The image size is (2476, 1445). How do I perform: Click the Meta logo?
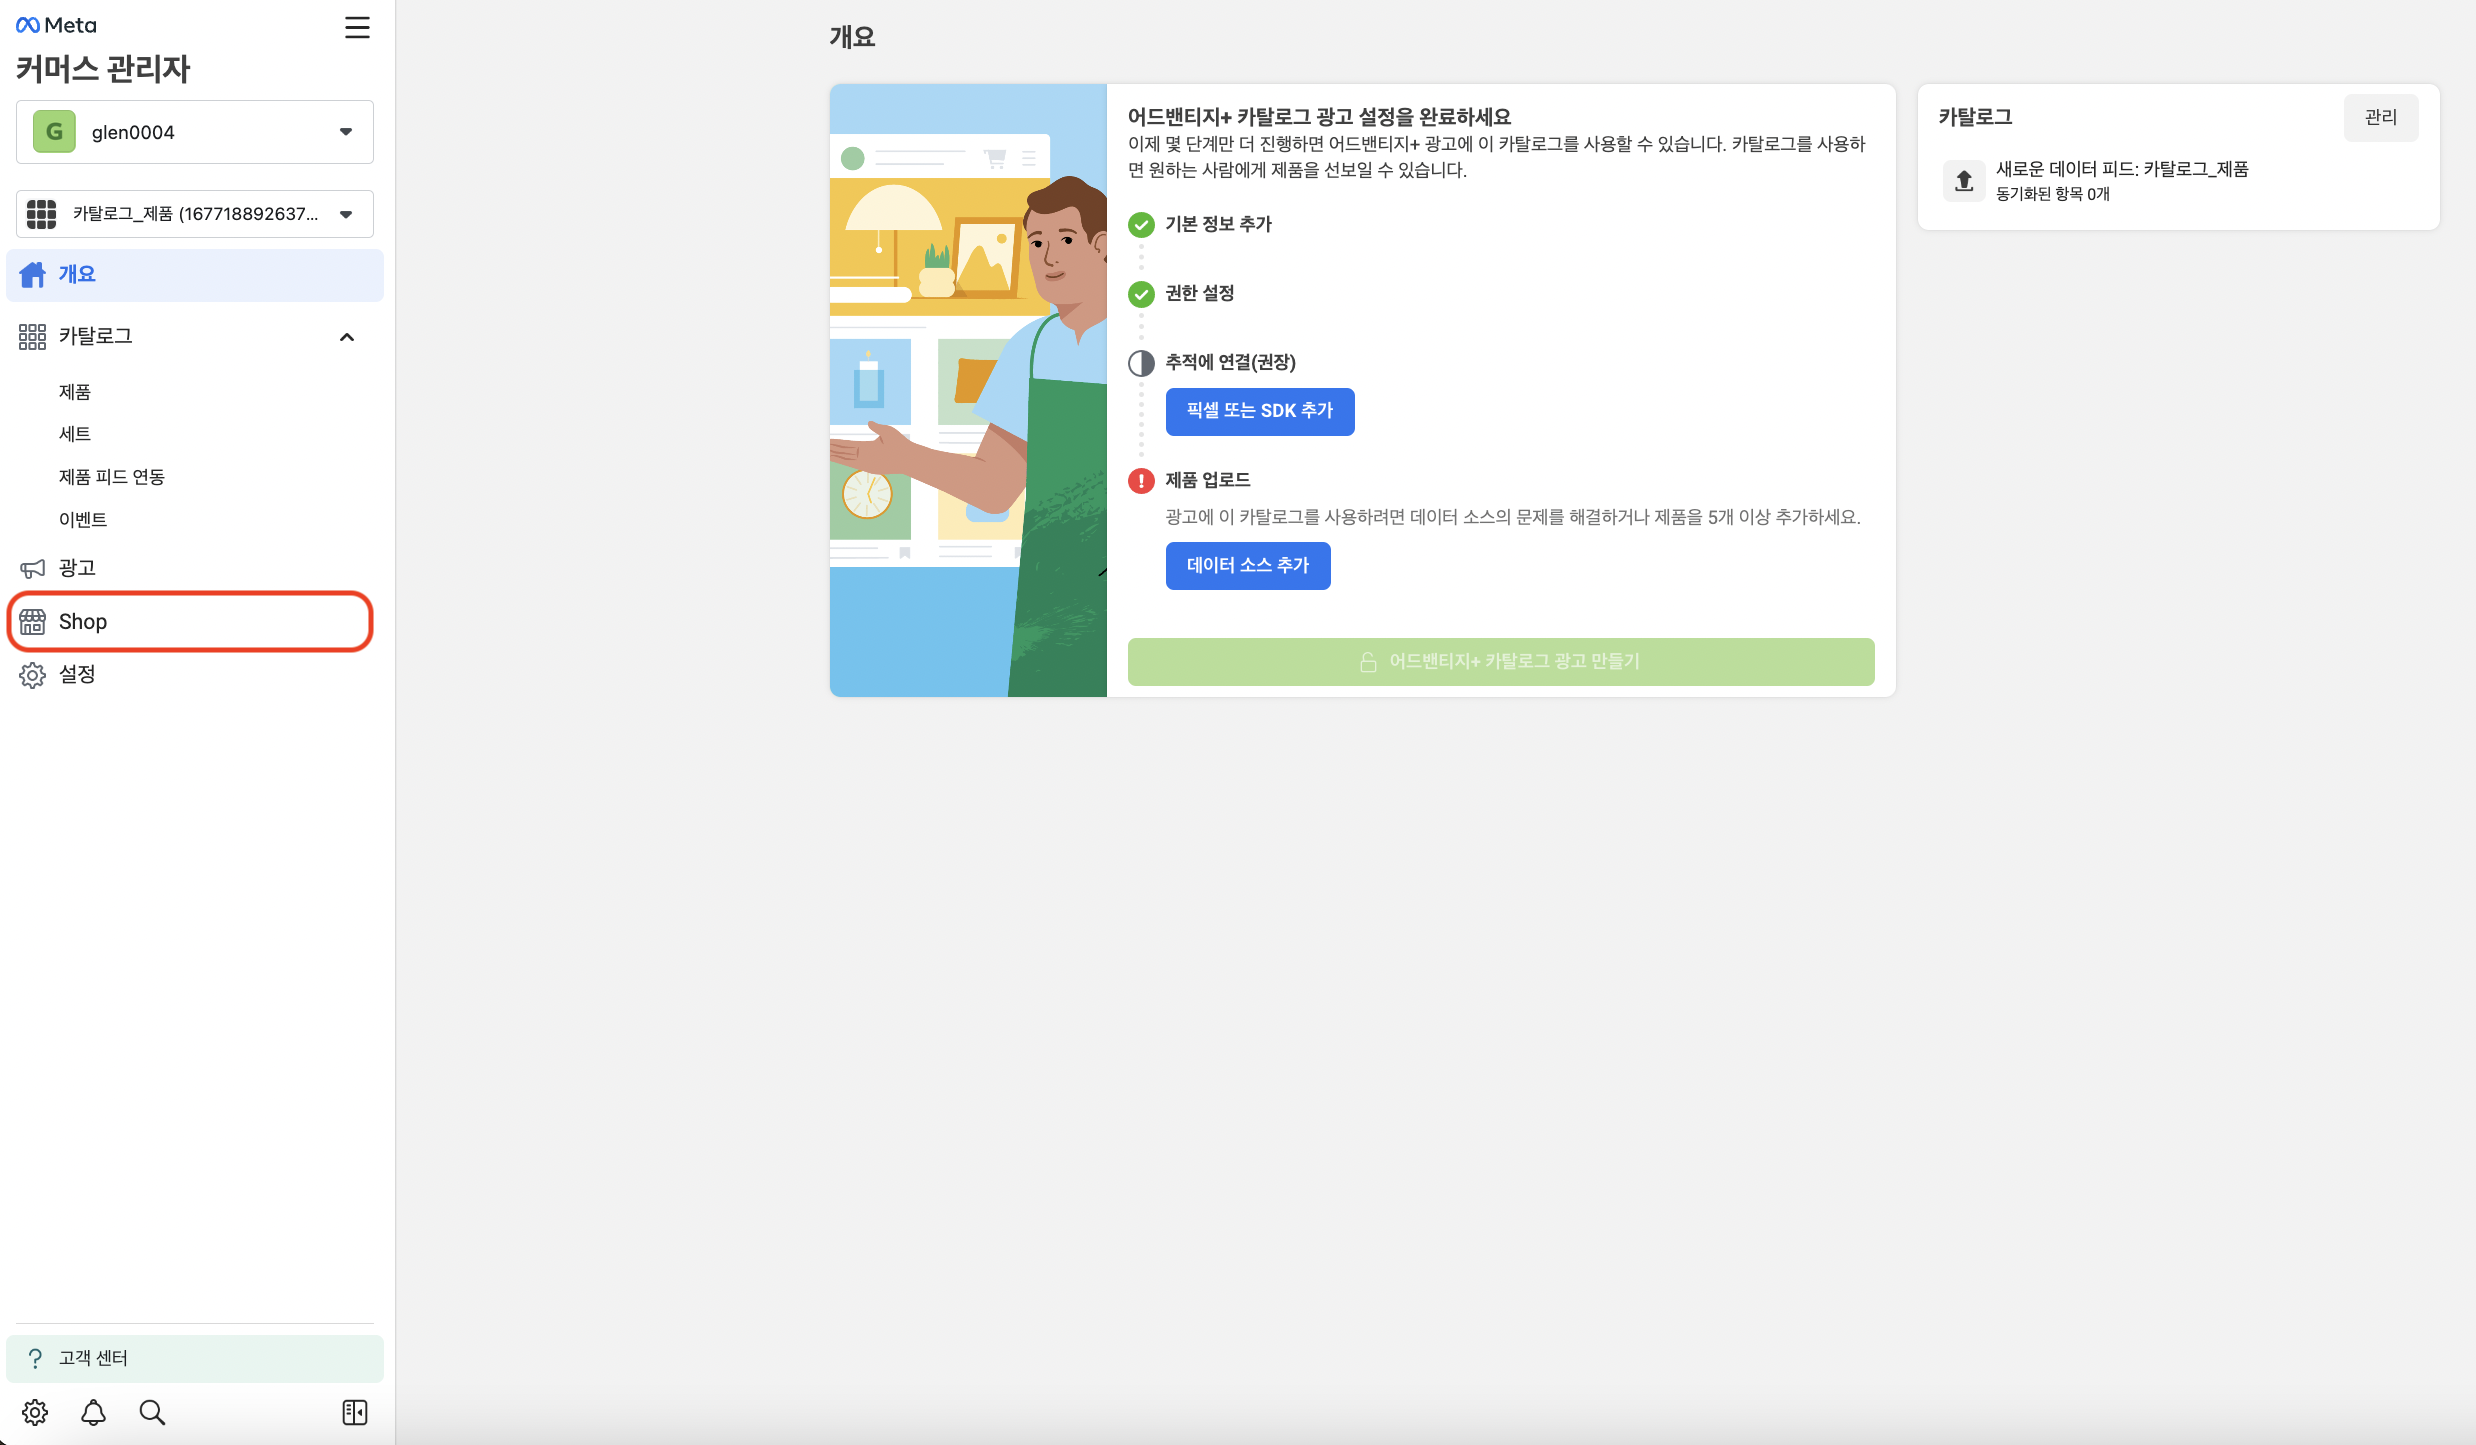pos(54,24)
